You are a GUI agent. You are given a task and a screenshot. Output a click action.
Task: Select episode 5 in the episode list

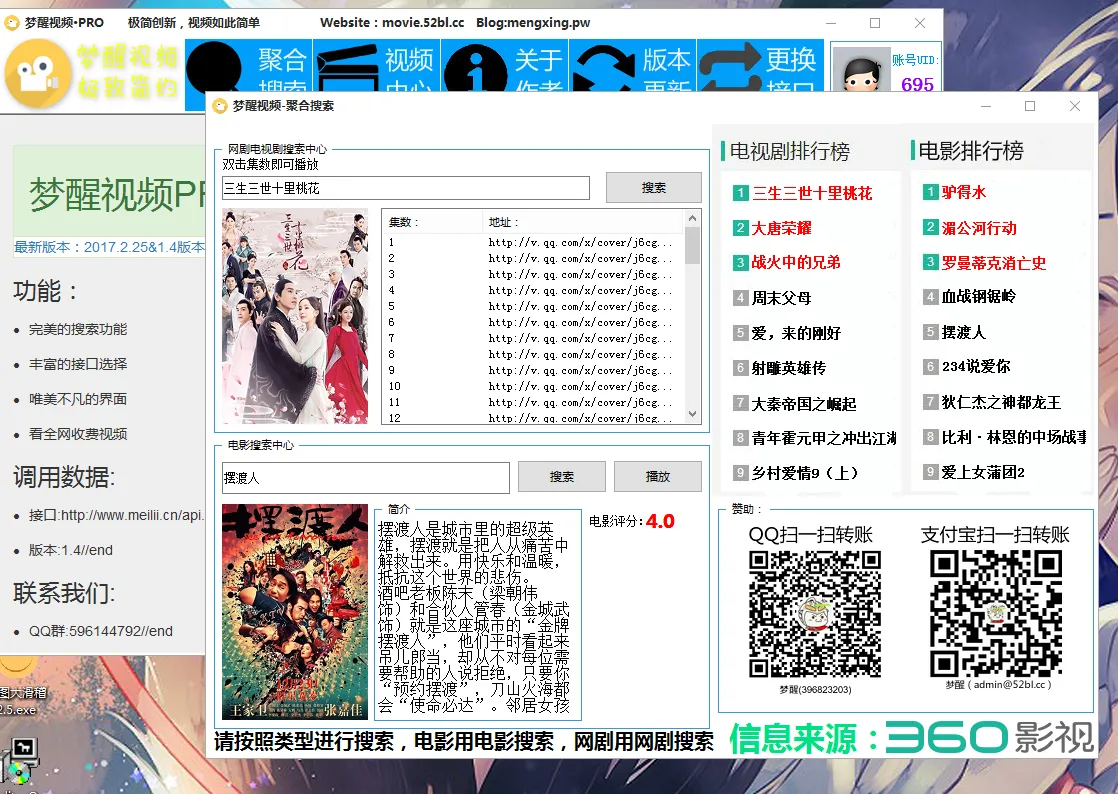click(x=393, y=306)
